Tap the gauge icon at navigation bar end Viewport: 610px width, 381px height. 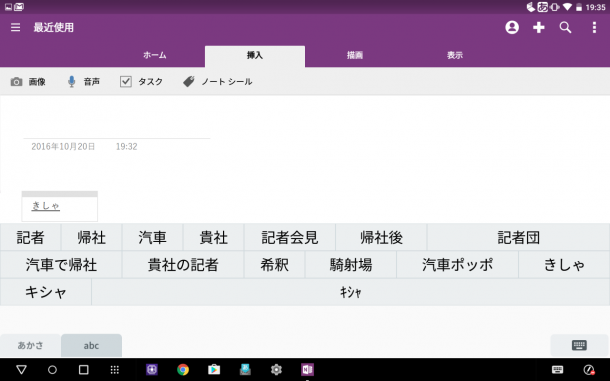(589, 370)
